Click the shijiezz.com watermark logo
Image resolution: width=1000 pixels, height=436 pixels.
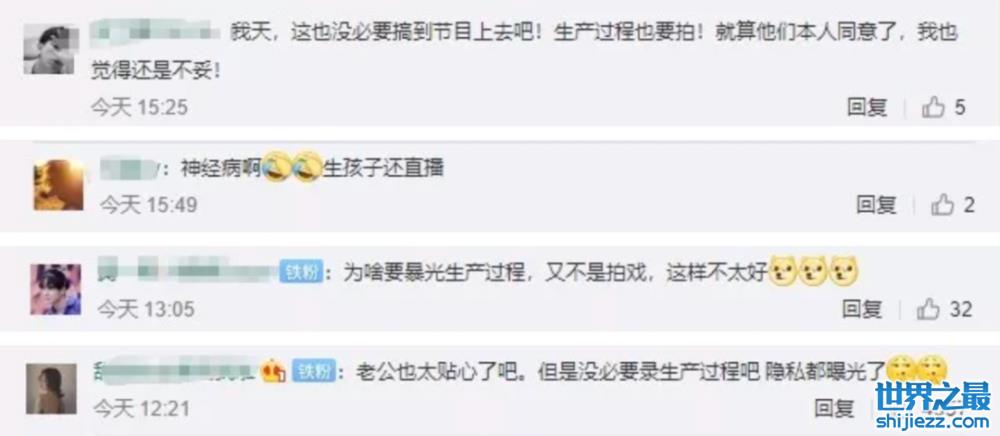[937, 405]
